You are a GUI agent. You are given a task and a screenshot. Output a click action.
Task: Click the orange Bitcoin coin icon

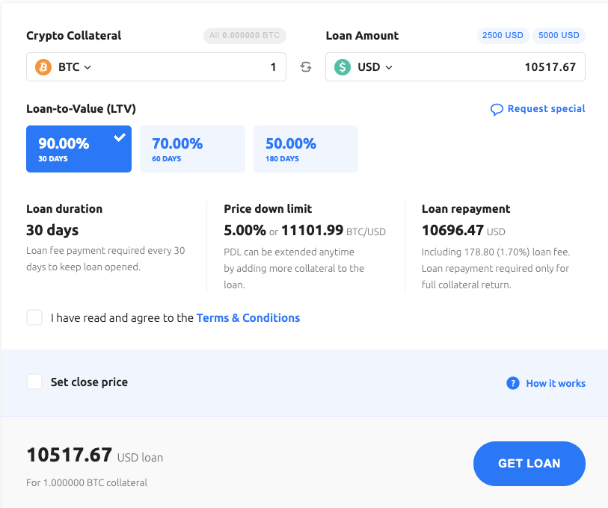point(43,67)
